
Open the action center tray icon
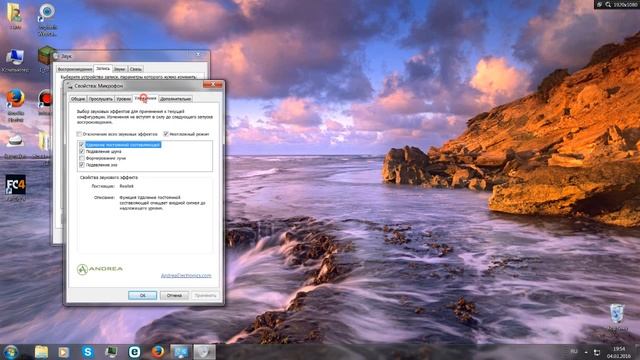click(597, 352)
